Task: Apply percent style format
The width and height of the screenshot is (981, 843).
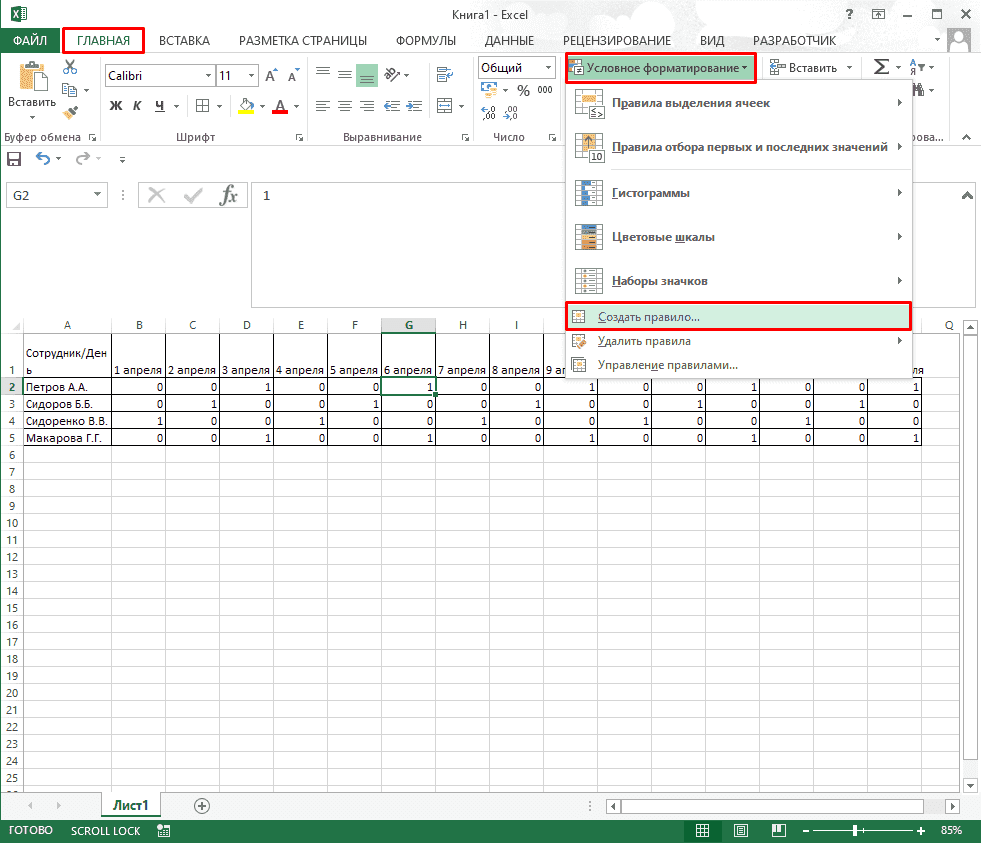Action: (524, 90)
